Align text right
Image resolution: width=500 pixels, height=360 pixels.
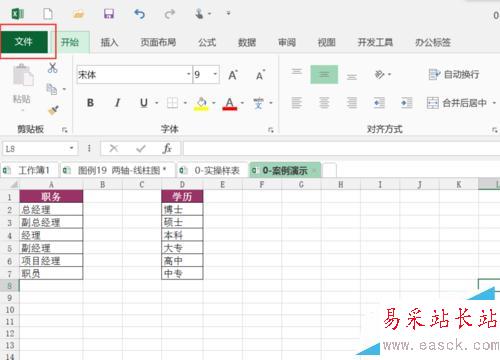352,103
